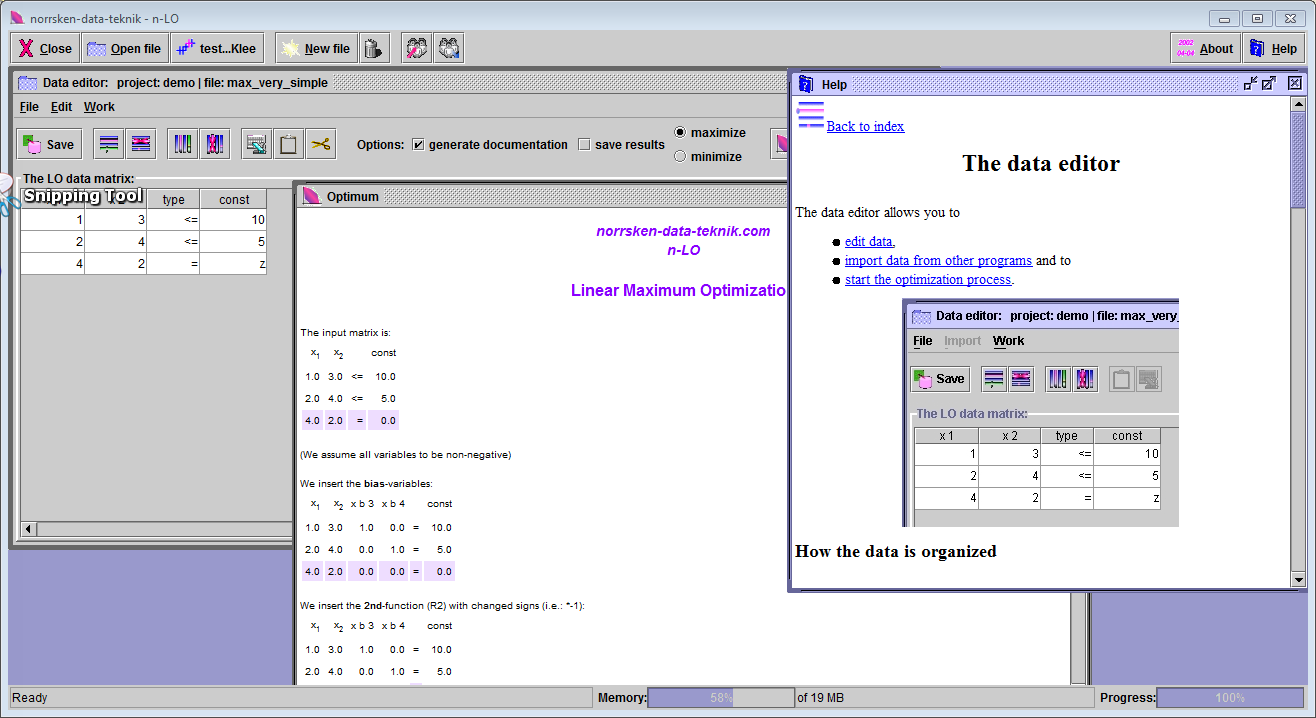This screenshot has width=1316, height=718.
Task: Open the File menu in Data editor
Action: coord(29,107)
